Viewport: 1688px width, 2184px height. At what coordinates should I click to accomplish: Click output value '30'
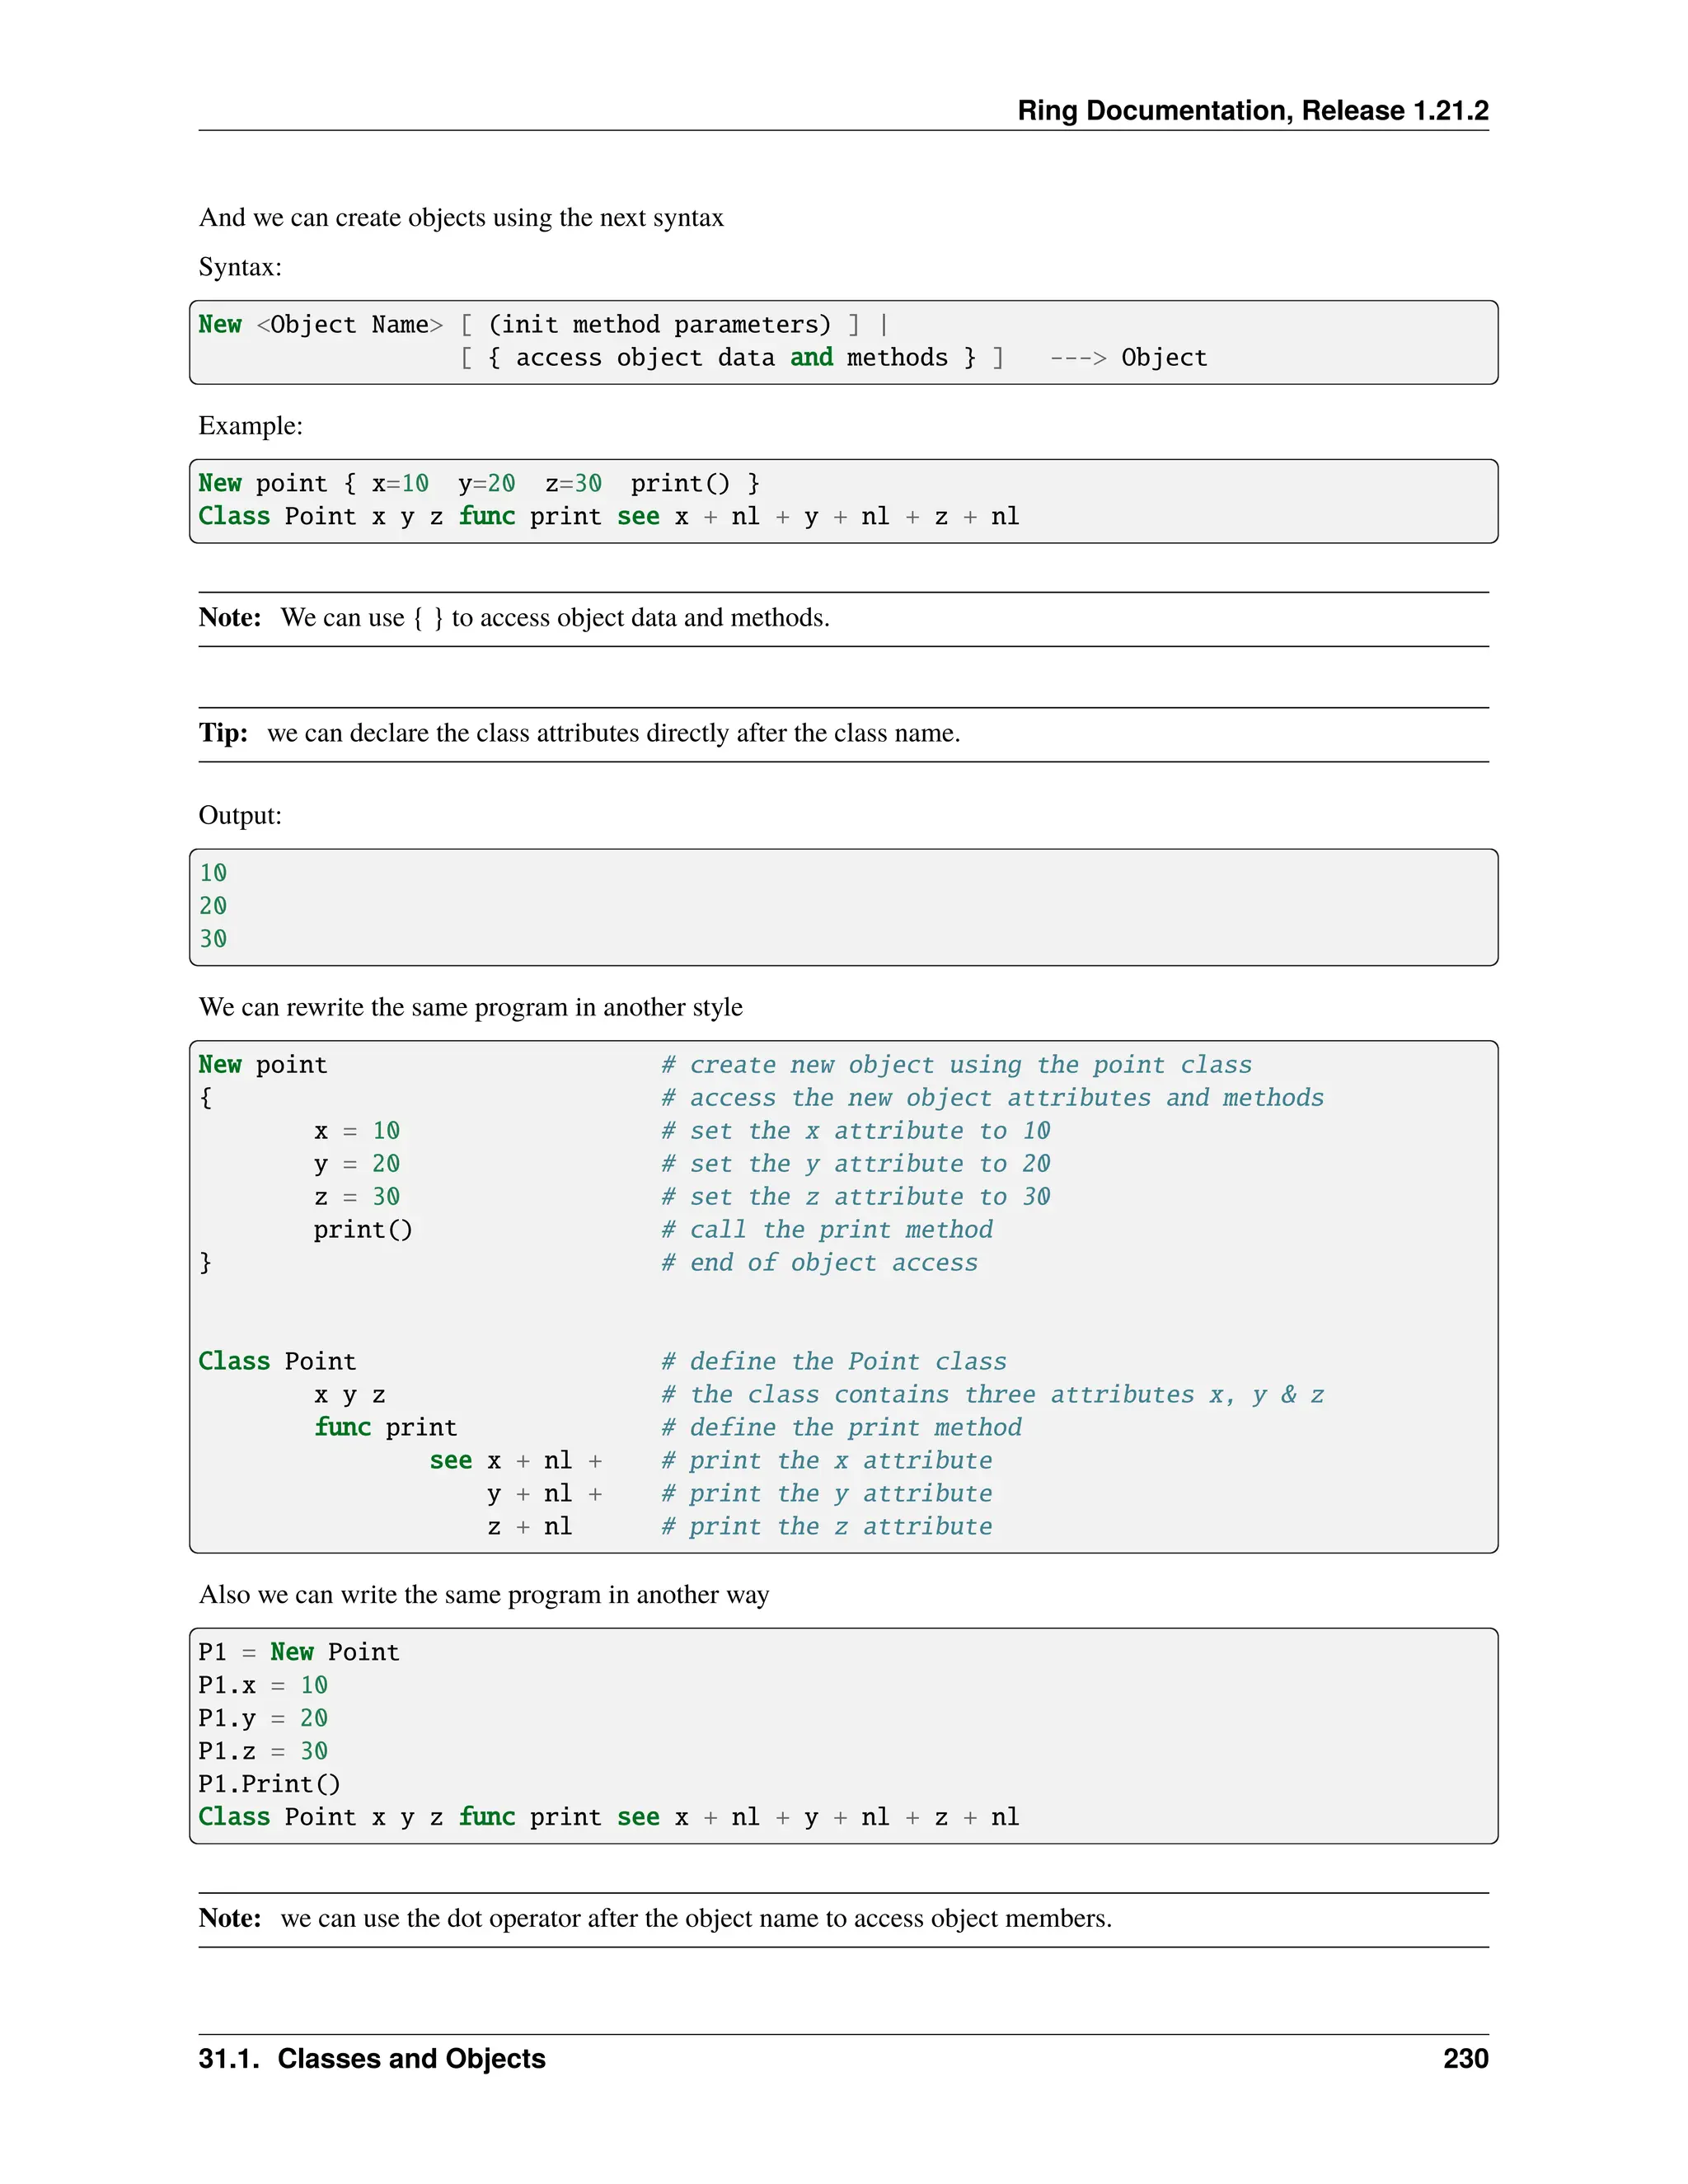(x=213, y=939)
